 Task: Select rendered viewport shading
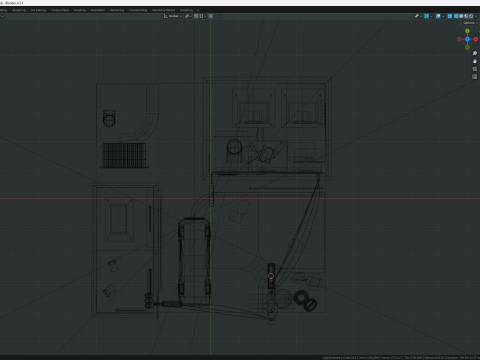tap(471, 16)
